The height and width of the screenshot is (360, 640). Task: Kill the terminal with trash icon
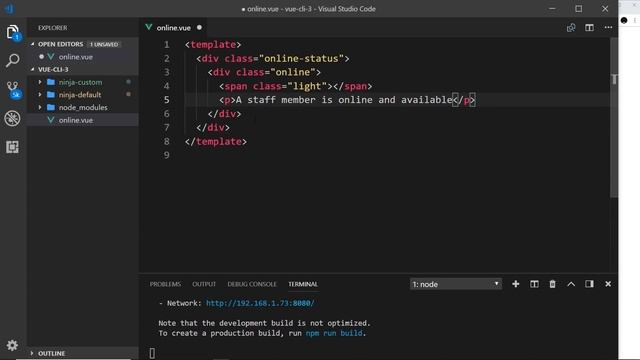coord(552,284)
